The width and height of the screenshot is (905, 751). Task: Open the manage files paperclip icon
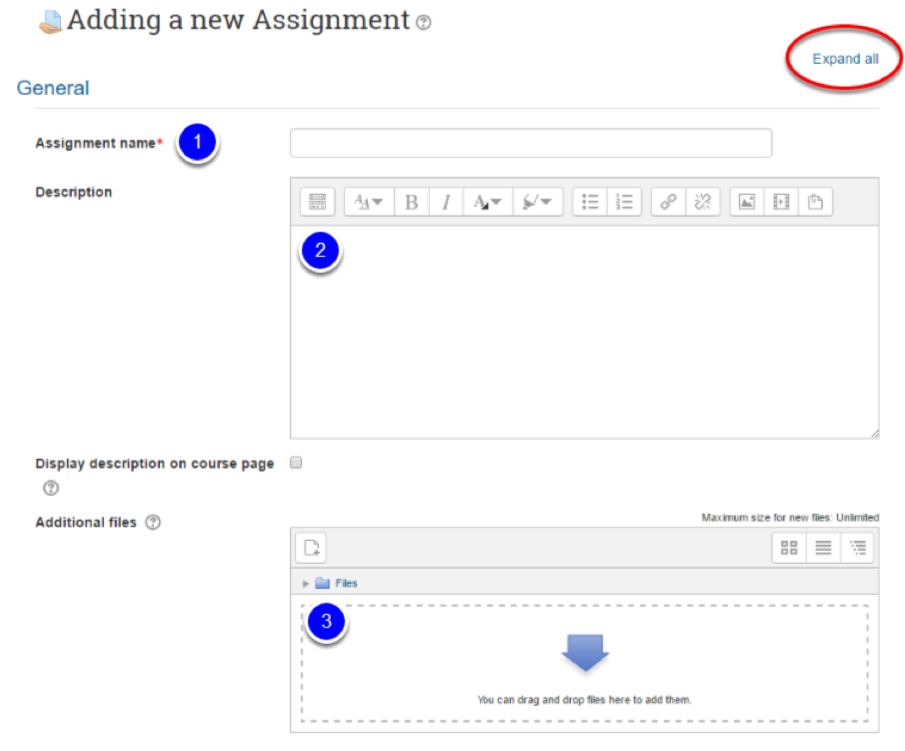coord(816,201)
